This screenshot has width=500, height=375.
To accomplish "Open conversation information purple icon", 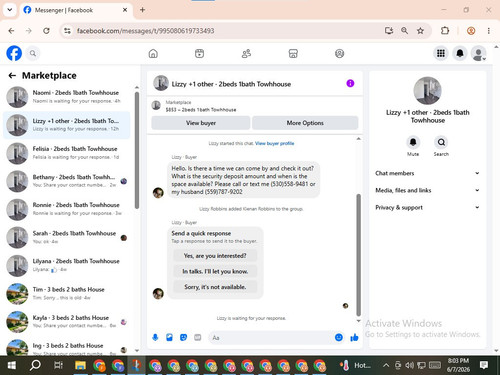I will [x=350, y=83].
